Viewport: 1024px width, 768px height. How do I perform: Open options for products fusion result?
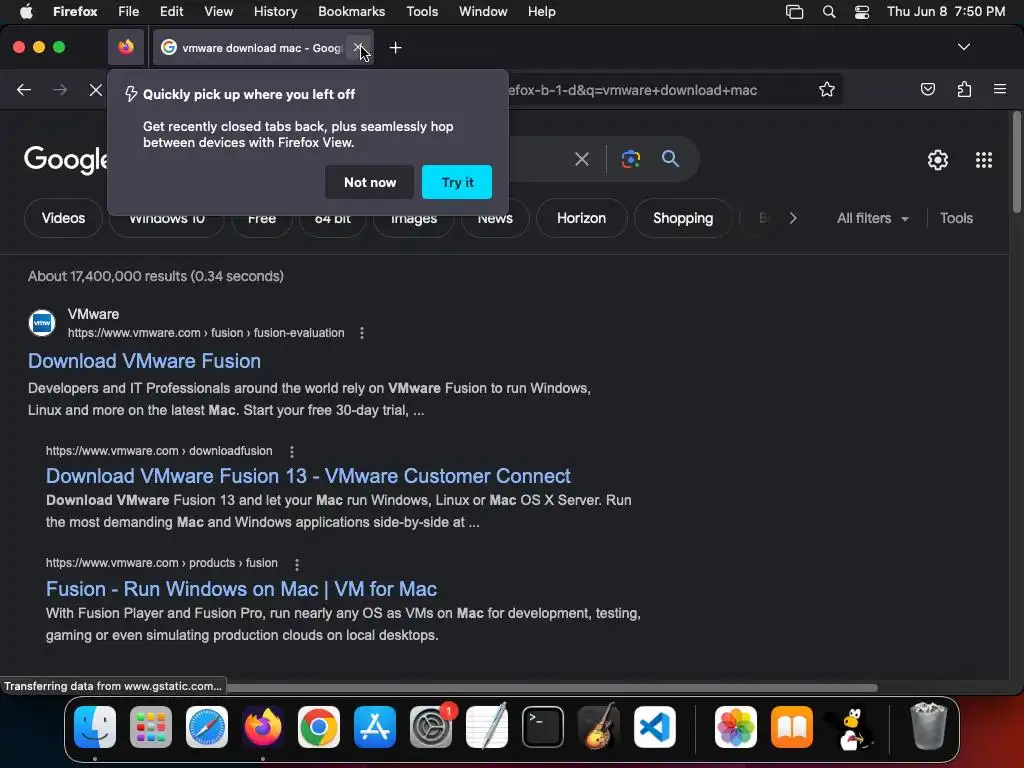coord(296,564)
